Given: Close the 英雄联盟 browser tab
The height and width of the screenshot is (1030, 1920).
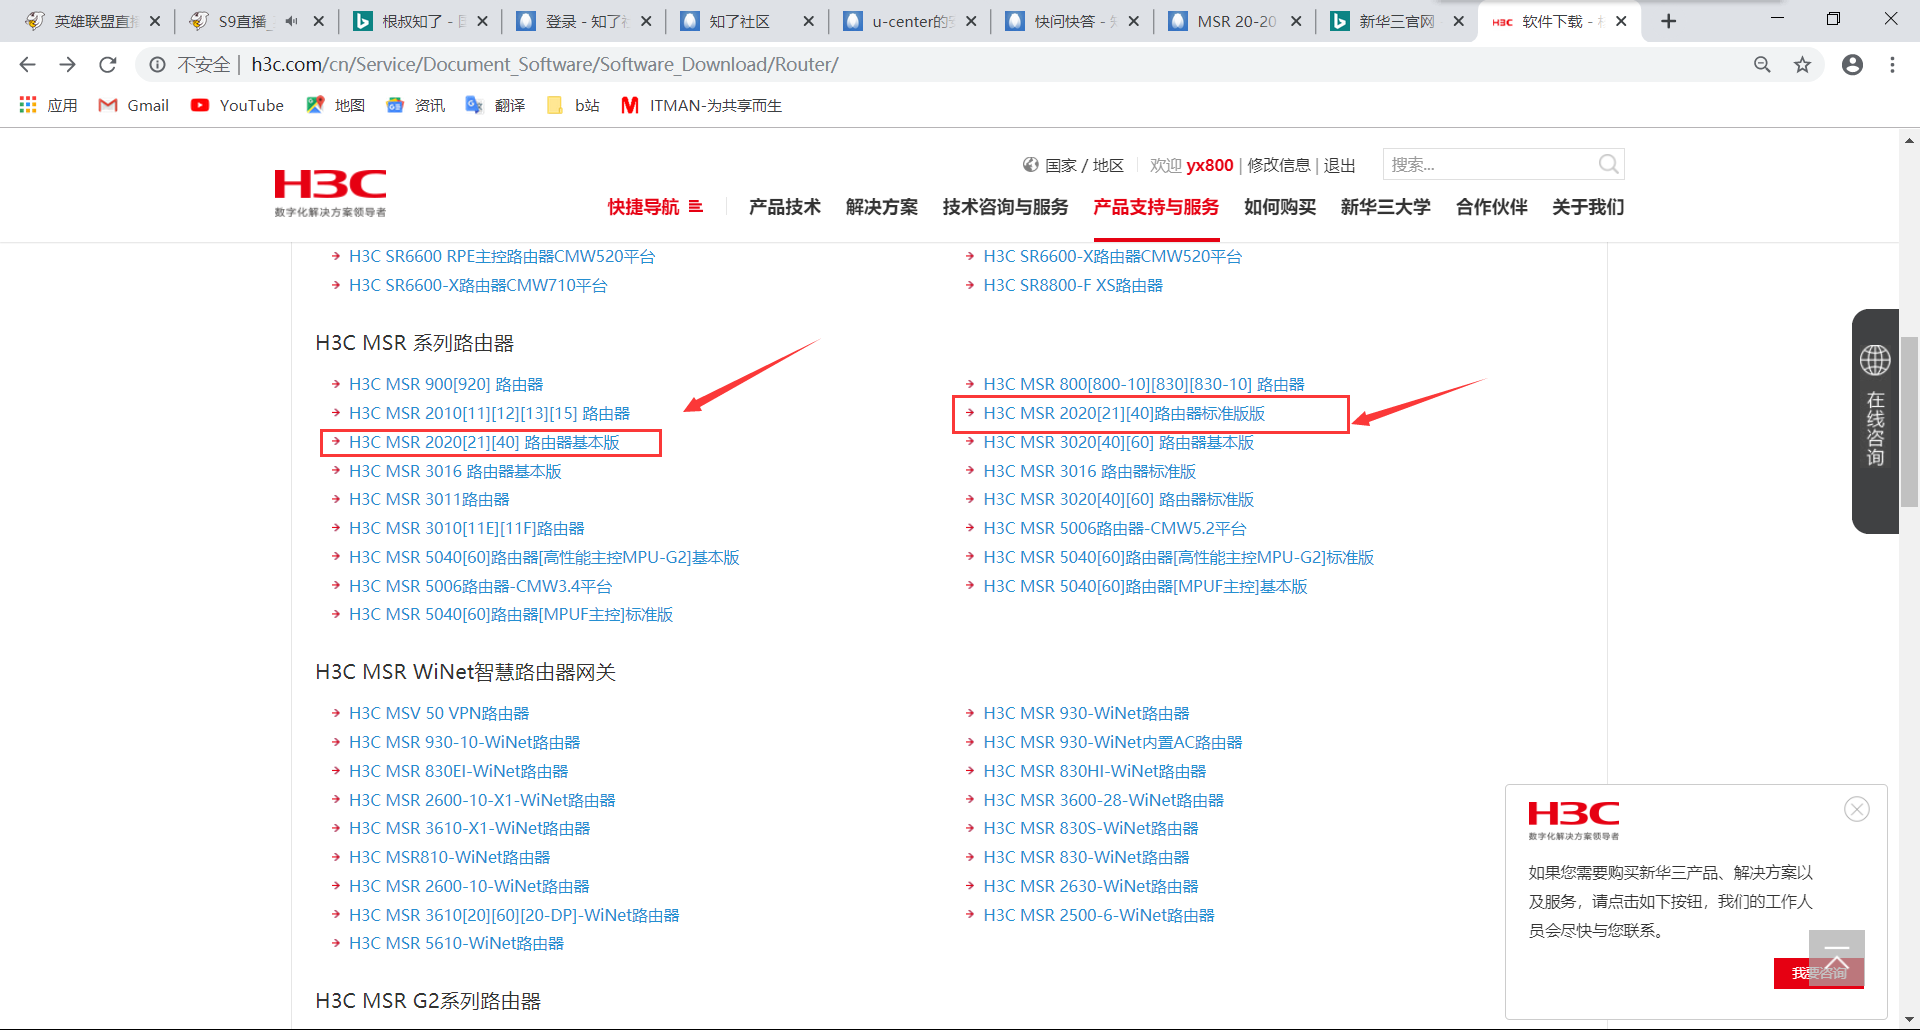Looking at the screenshot, I should click(155, 21).
